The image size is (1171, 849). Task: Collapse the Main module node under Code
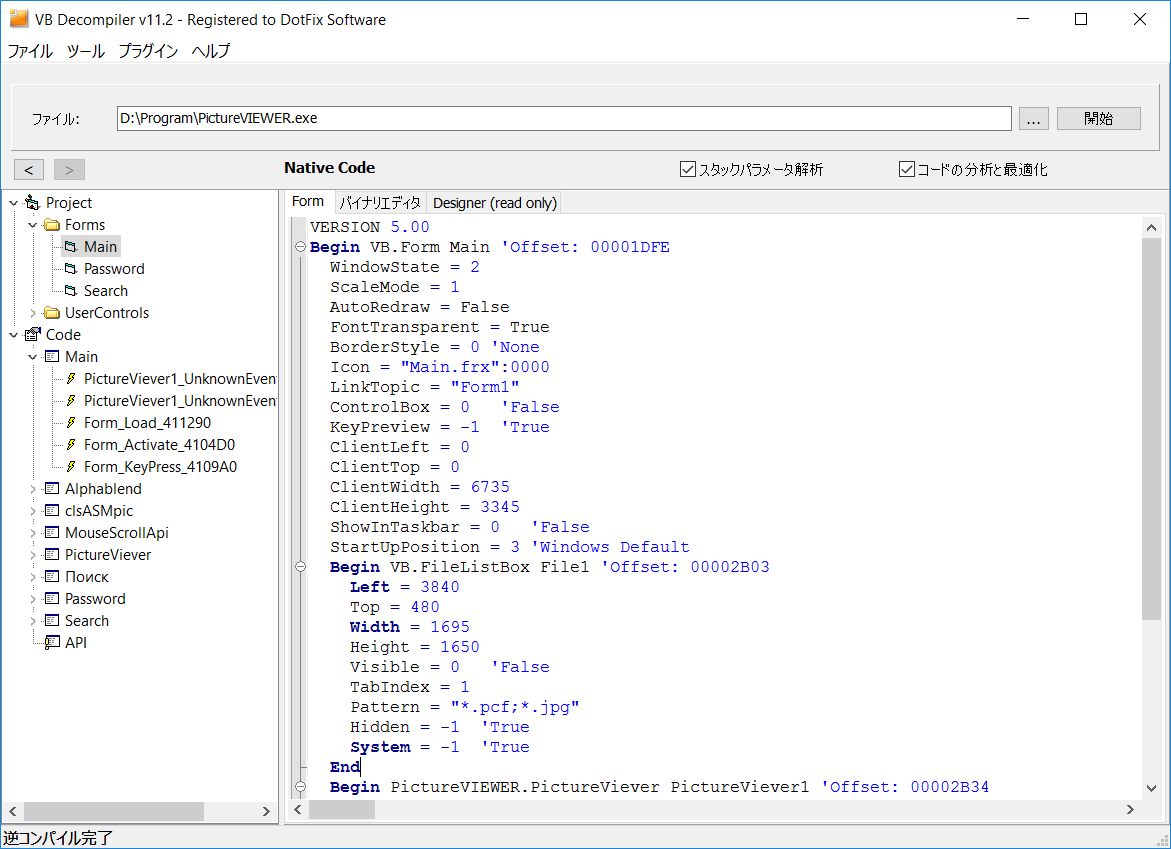tap(33, 357)
